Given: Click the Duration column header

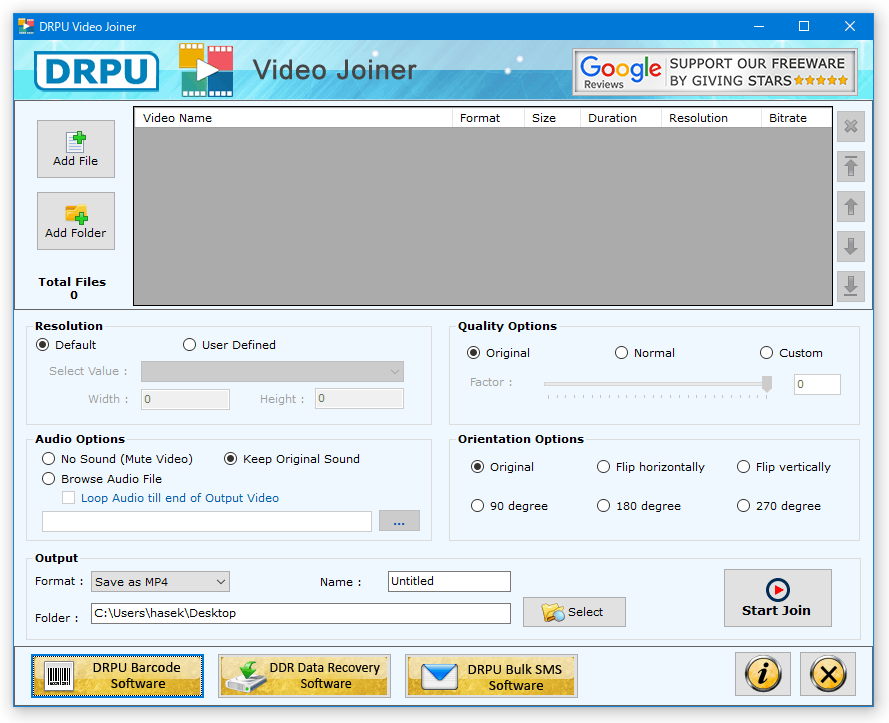Looking at the screenshot, I should pyautogui.click(x=621, y=118).
